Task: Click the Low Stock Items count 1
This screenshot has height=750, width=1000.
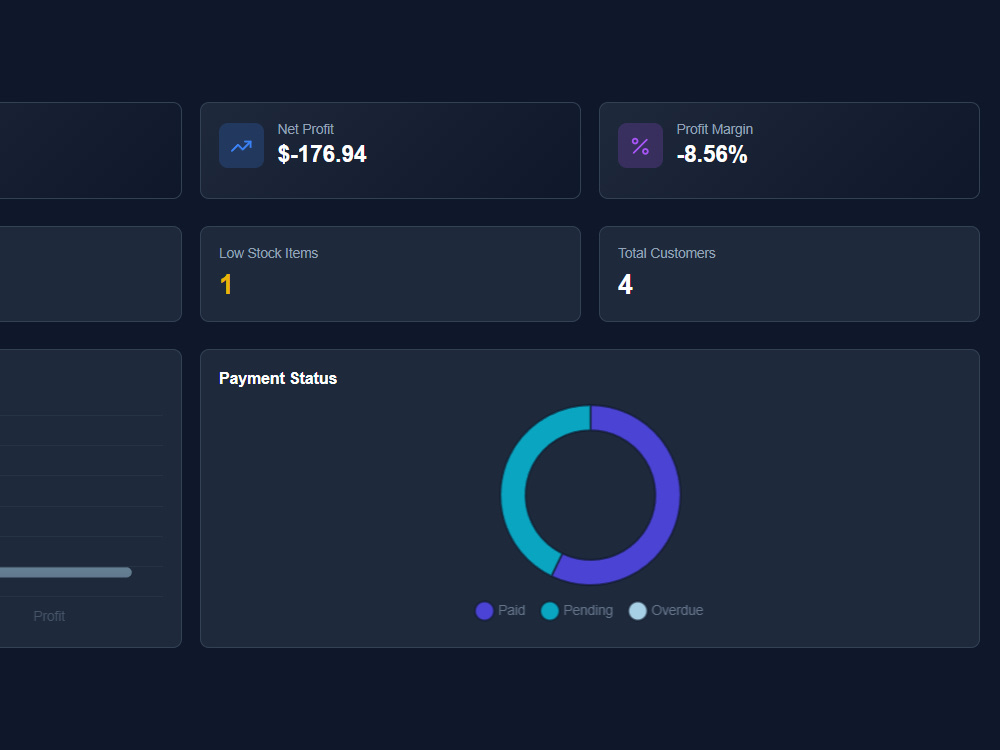Action: tap(226, 284)
